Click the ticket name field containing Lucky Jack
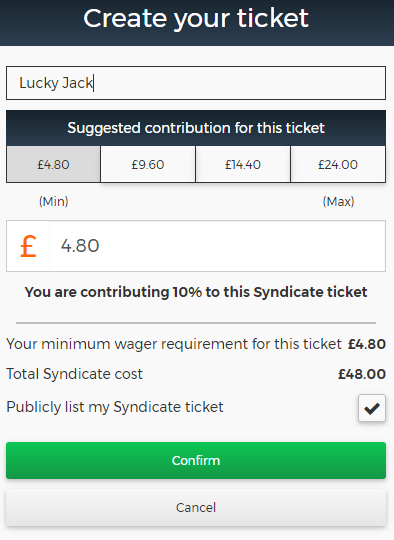 (196, 83)
